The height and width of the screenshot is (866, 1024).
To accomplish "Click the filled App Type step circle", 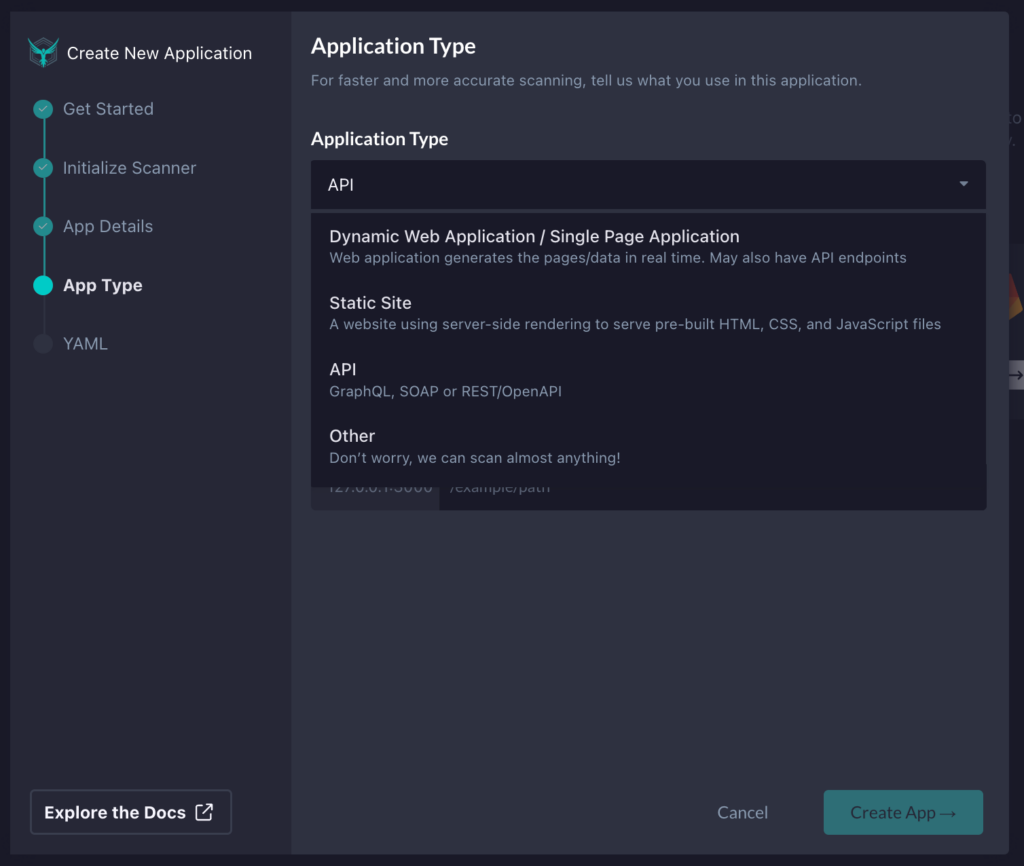I will [42, 285].
